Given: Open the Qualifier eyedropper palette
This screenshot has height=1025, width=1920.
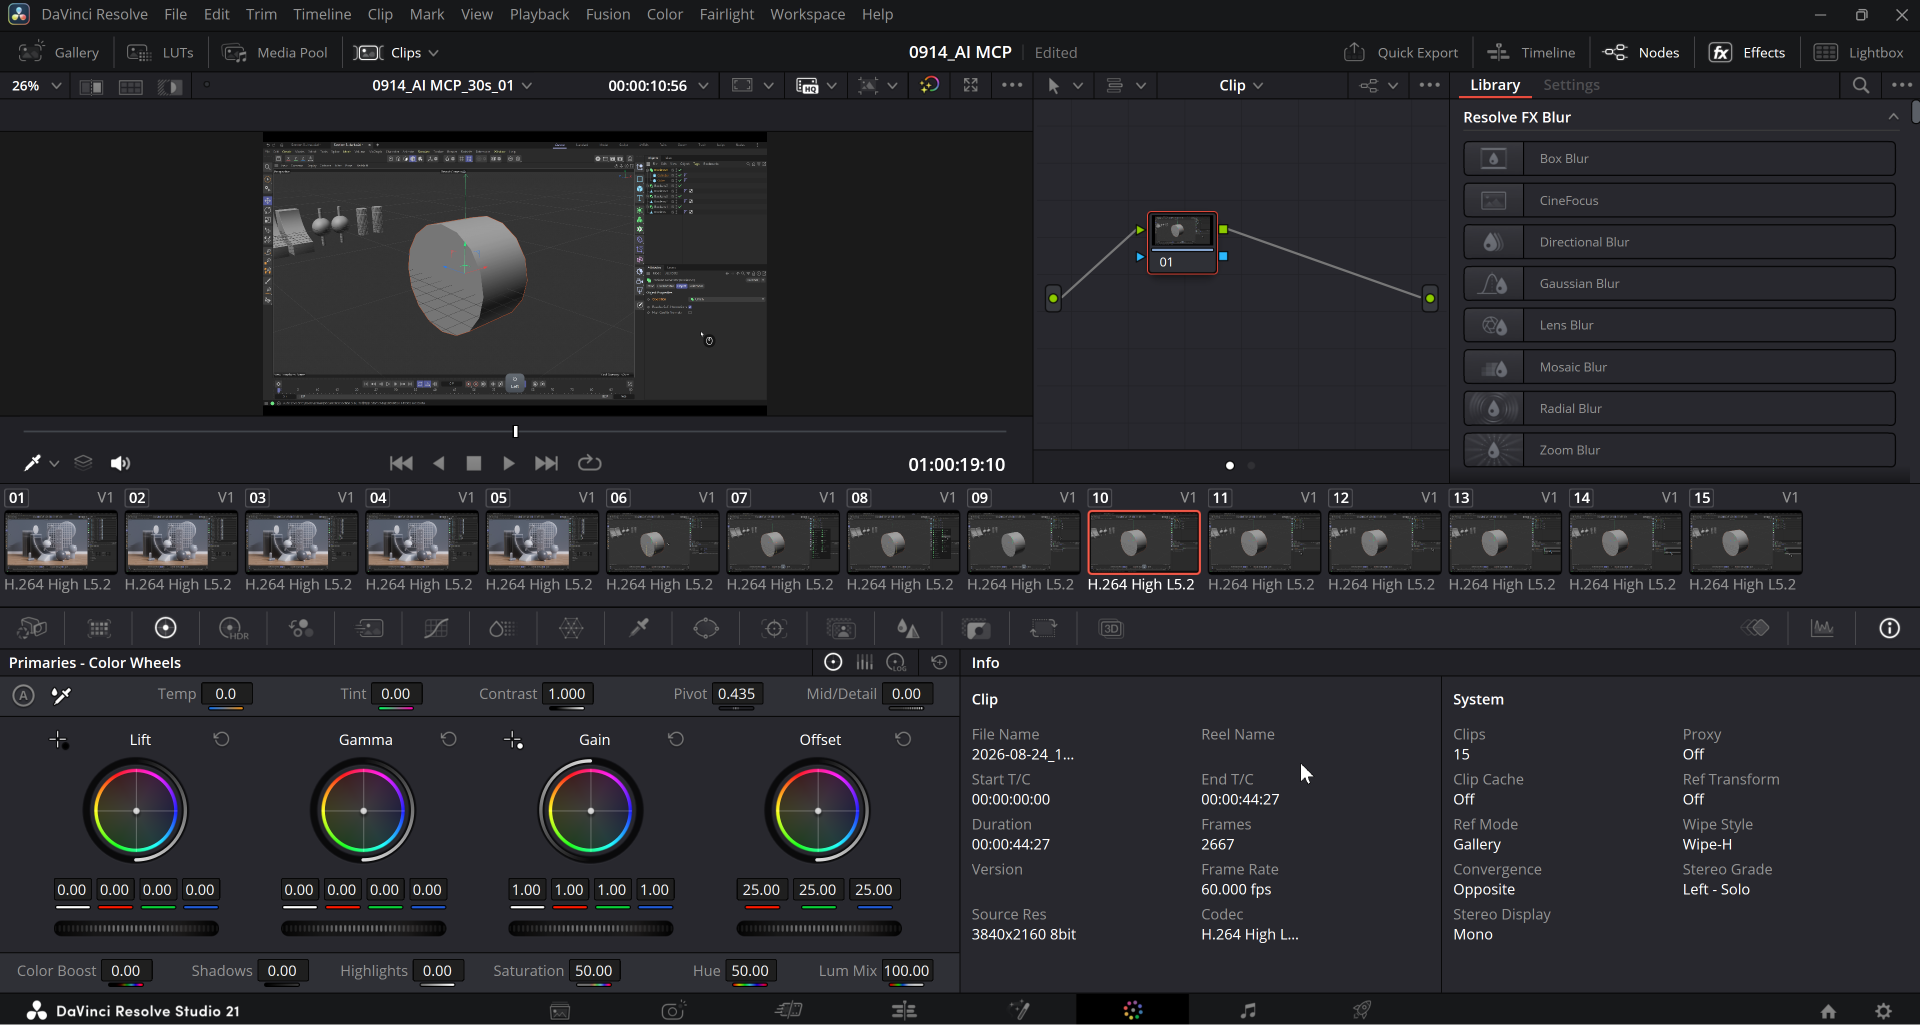Looking at the screenshot, I should [639, 628].
